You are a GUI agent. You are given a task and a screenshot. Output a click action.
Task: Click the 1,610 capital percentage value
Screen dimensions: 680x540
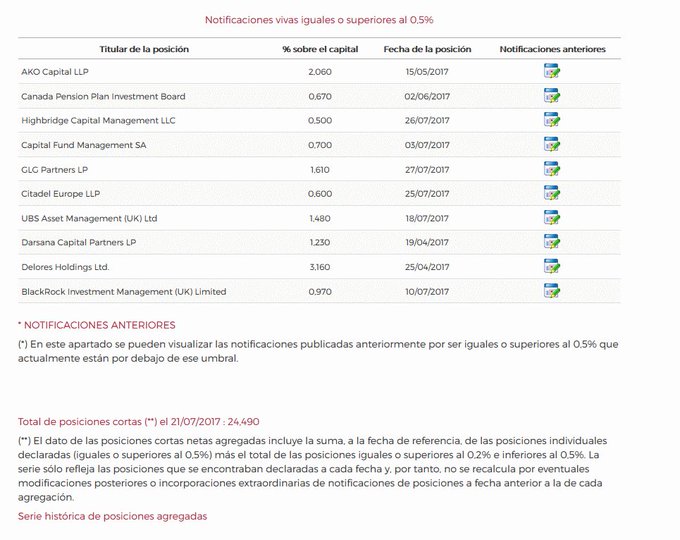pos(320,170)
